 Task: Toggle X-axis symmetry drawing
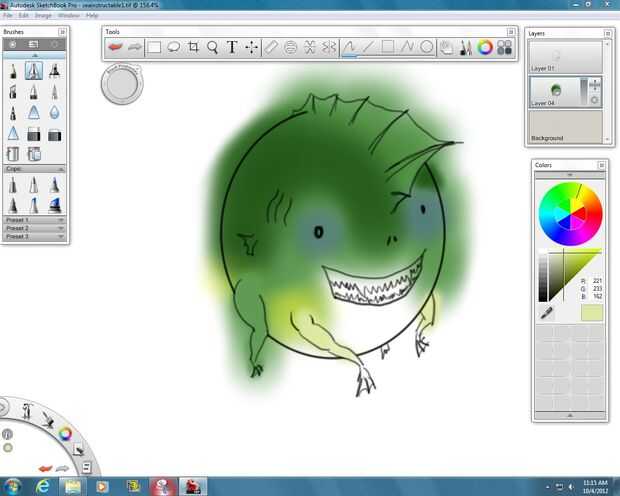(310, 47)
